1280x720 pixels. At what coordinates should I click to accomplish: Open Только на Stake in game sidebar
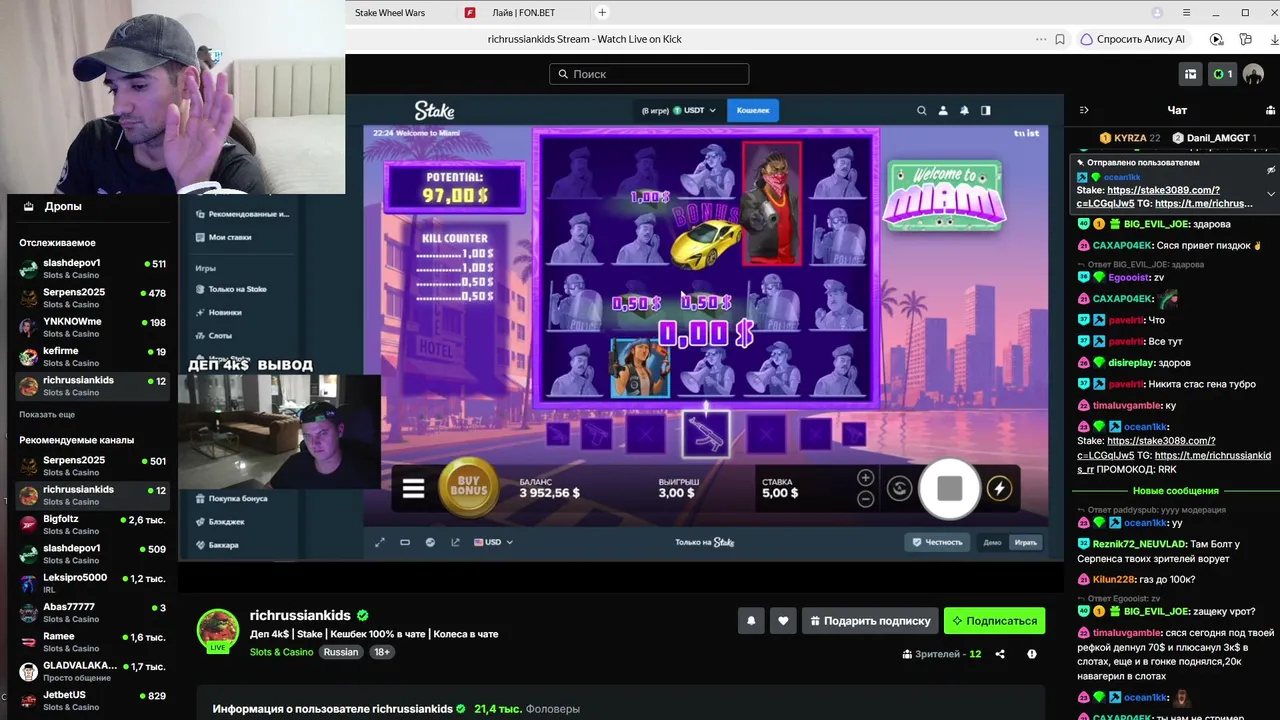(237, 289)
